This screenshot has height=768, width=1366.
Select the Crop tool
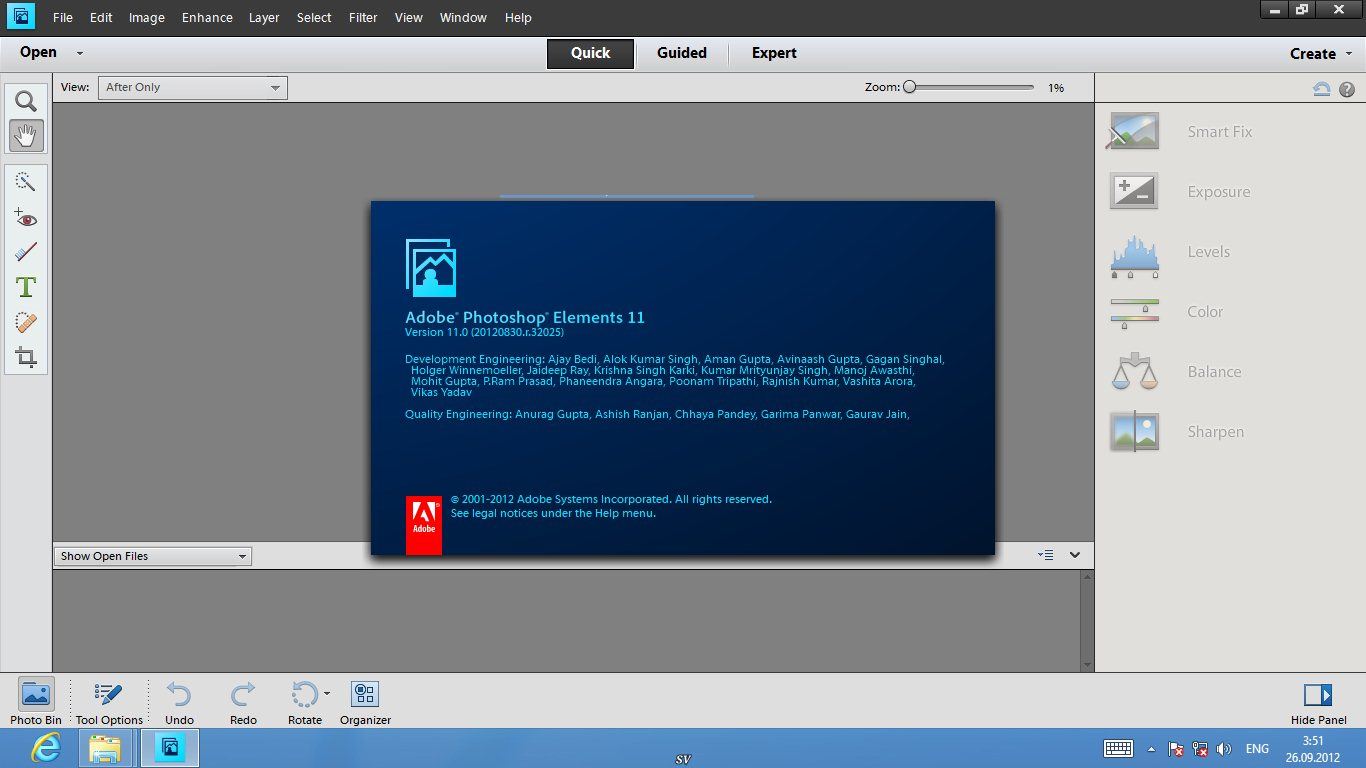point(26,357)
